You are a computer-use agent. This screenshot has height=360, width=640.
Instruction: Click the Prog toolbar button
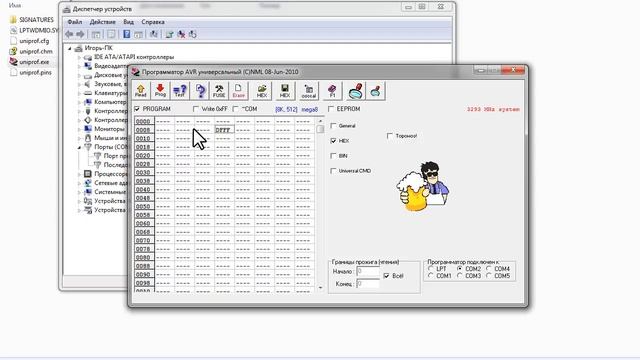pyautogui.click(x=160, y=91)
